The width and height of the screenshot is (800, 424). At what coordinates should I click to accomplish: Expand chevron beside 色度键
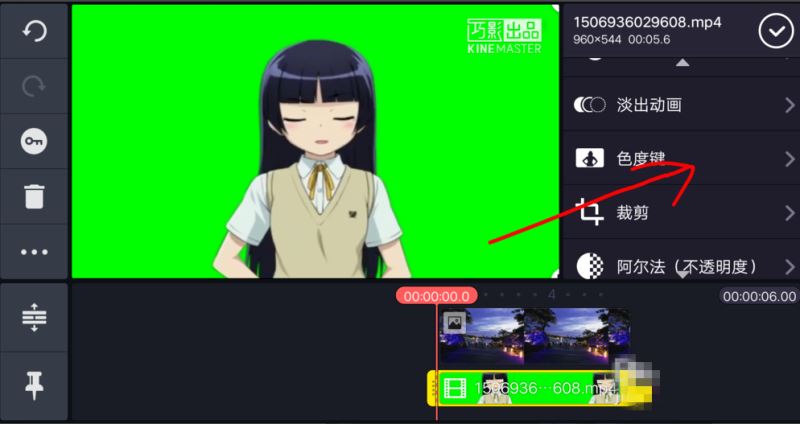[790, 159]
